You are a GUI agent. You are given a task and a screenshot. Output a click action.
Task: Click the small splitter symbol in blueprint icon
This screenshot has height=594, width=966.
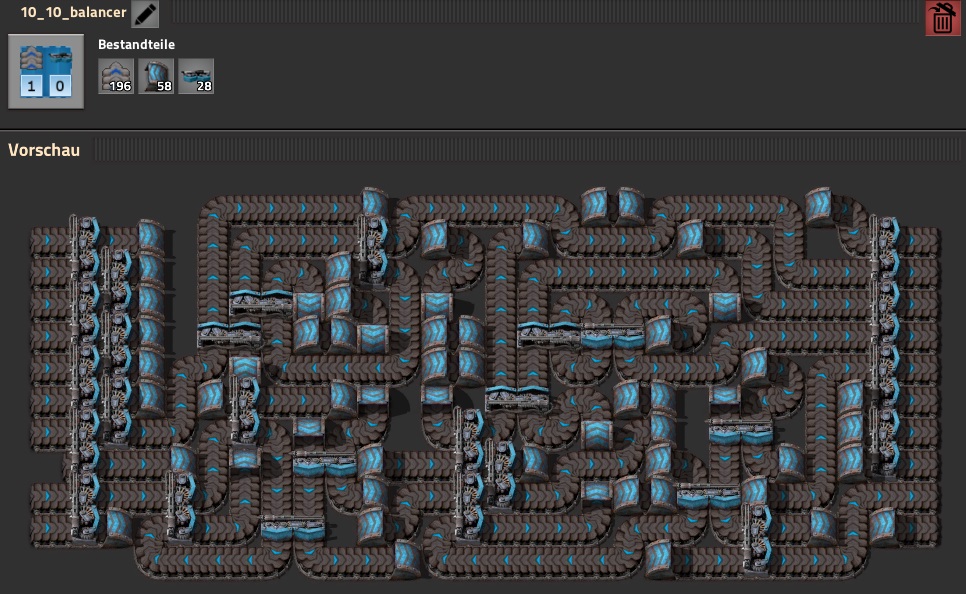tap(60, 57)
